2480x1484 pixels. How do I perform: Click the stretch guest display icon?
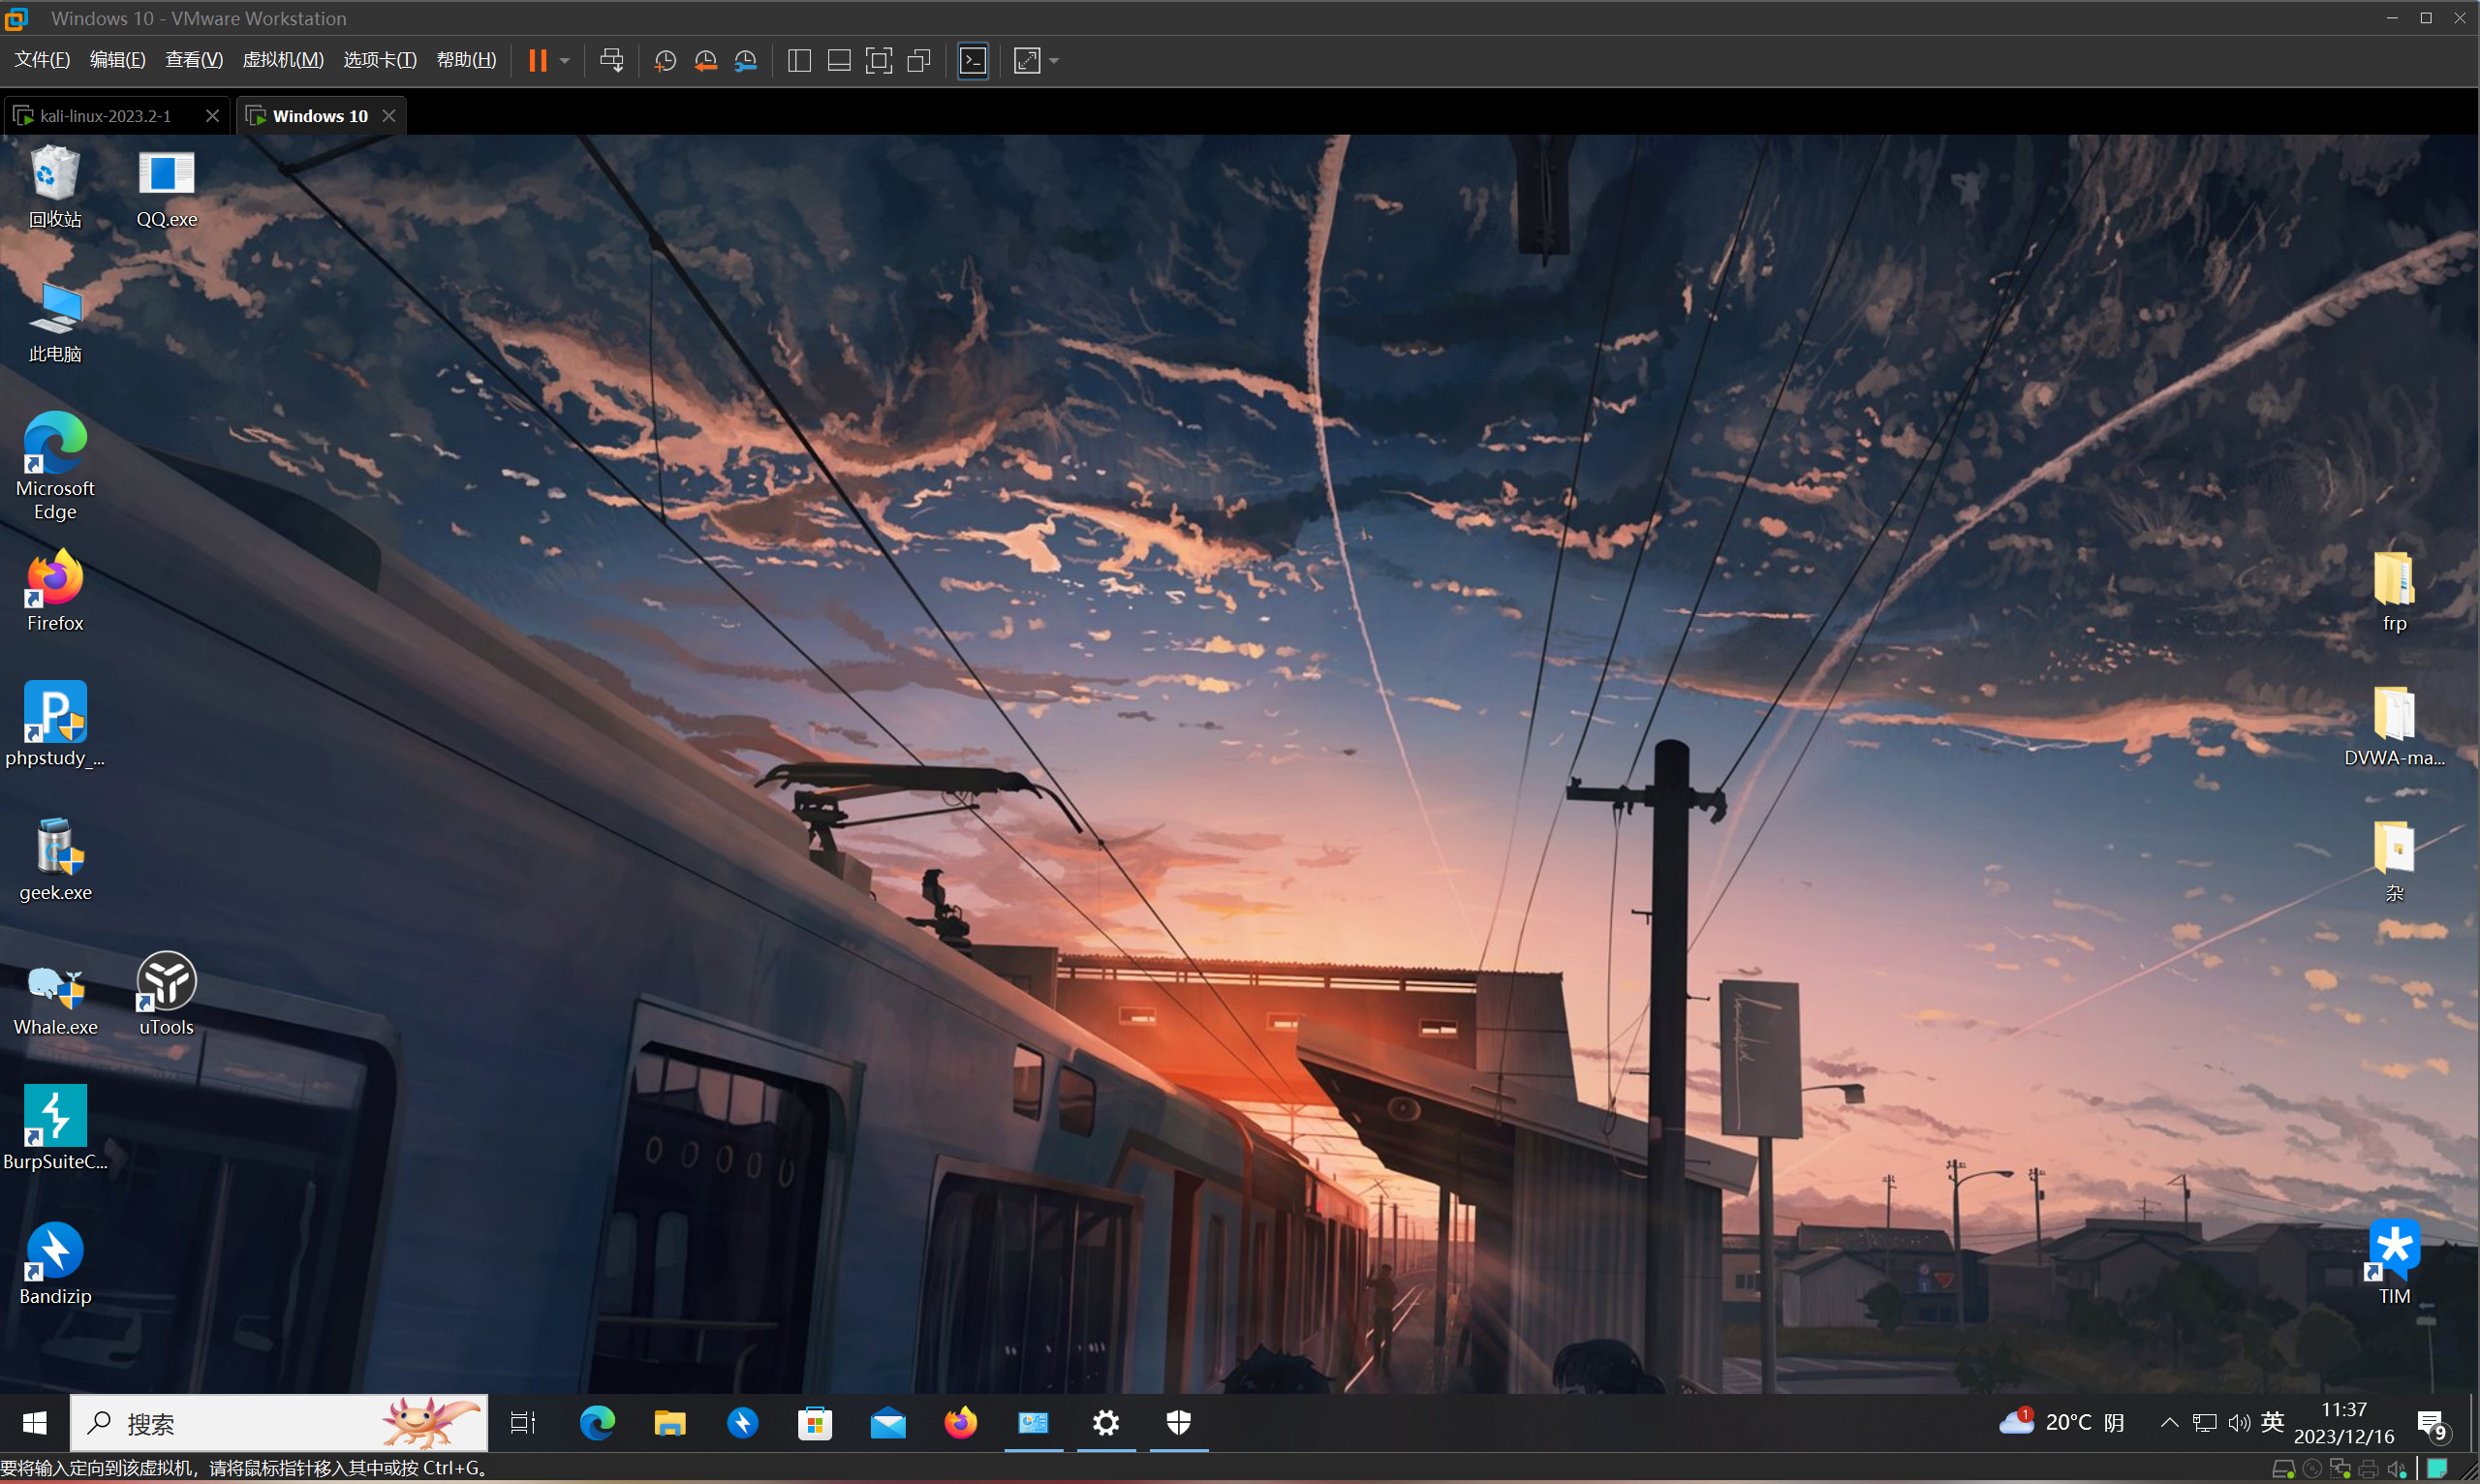1027,61
